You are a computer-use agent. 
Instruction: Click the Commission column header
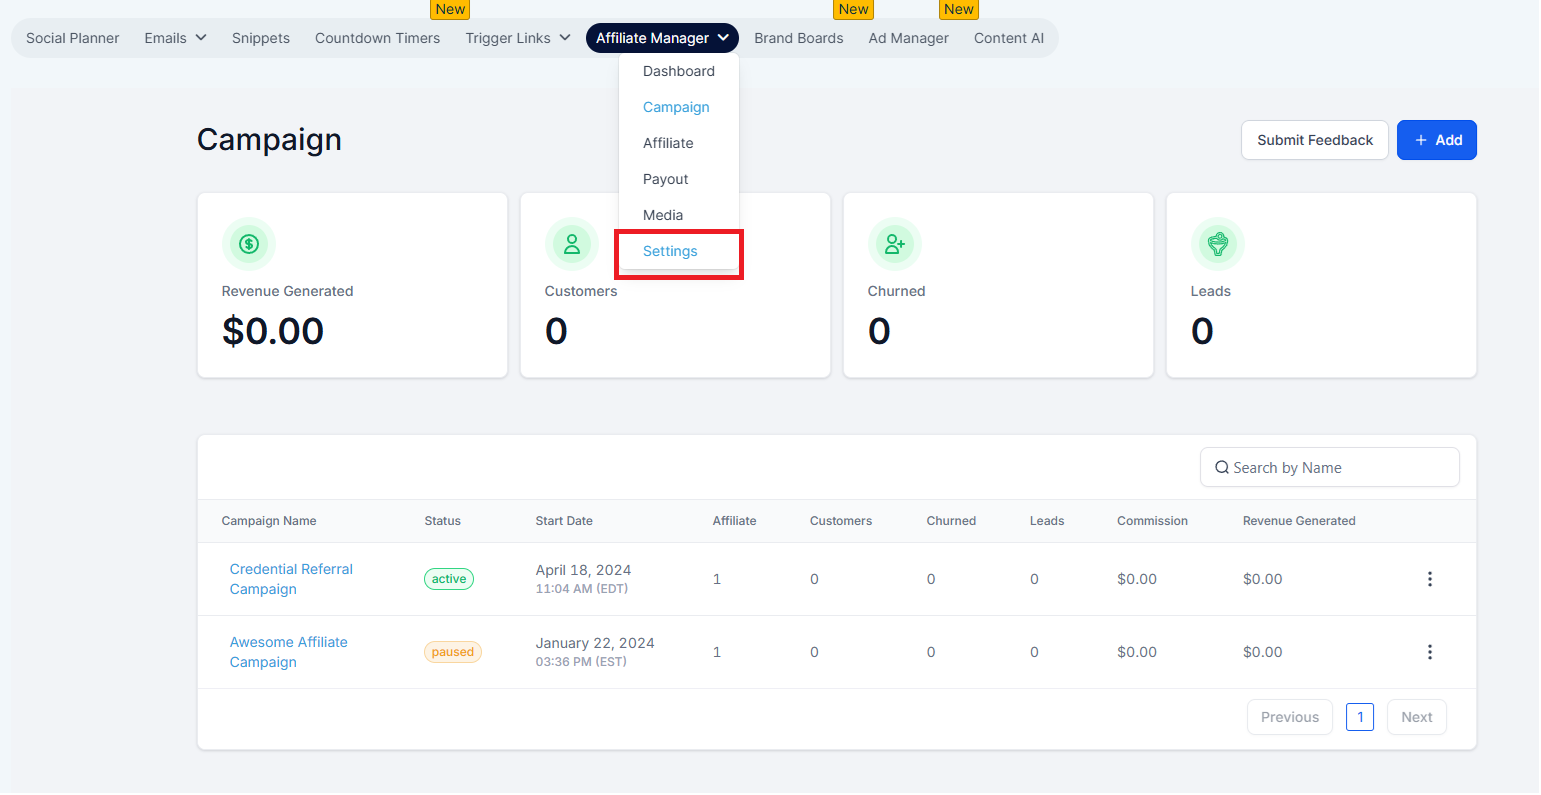click(1152, 521)
